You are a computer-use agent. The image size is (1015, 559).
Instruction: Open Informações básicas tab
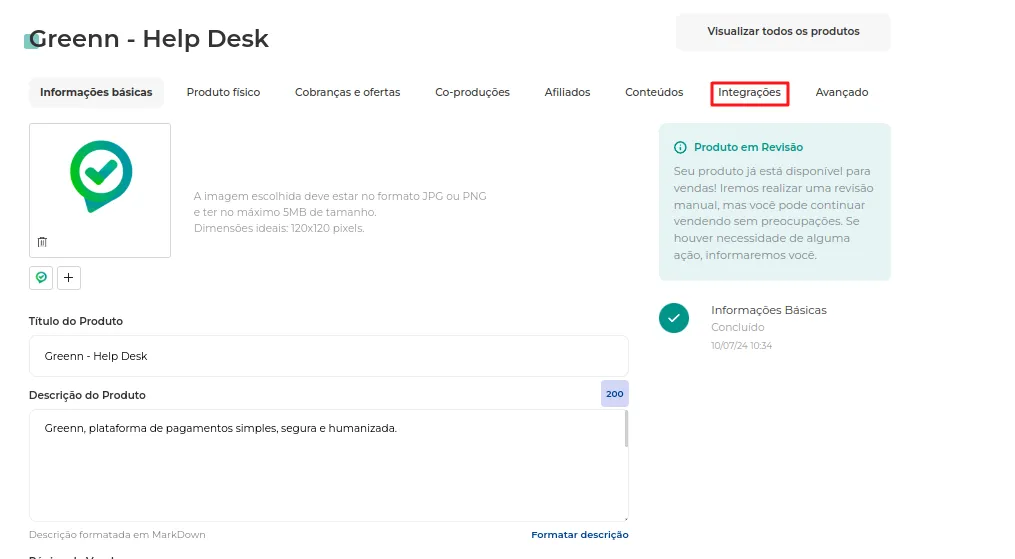pyautogui.click(x=96, y=93)
